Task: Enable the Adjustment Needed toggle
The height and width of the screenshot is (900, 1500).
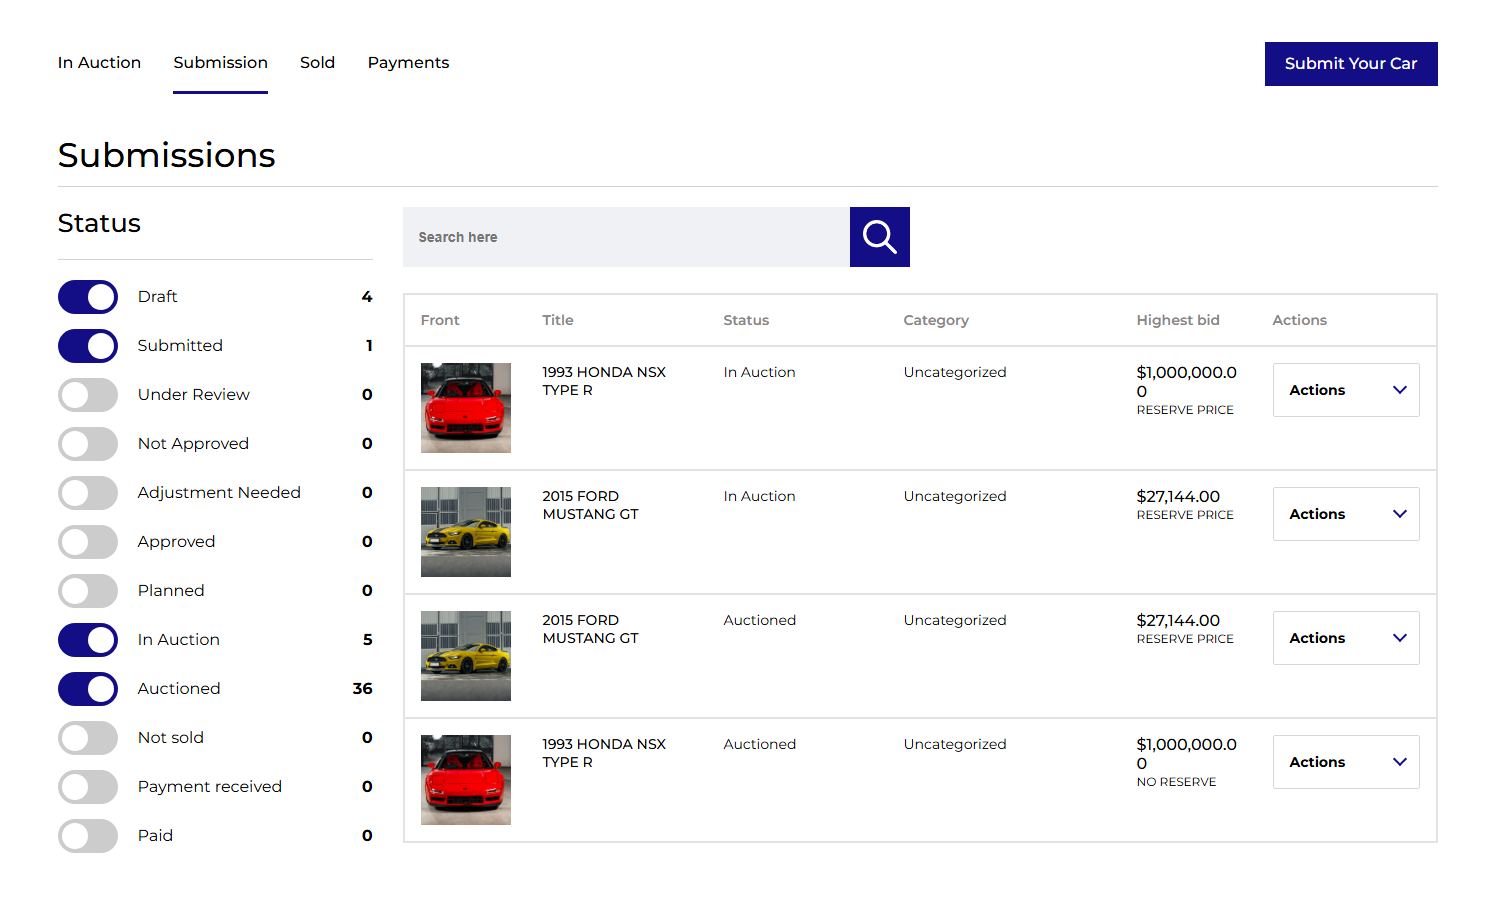Action: pyautogui.click(x=88, y=493)
